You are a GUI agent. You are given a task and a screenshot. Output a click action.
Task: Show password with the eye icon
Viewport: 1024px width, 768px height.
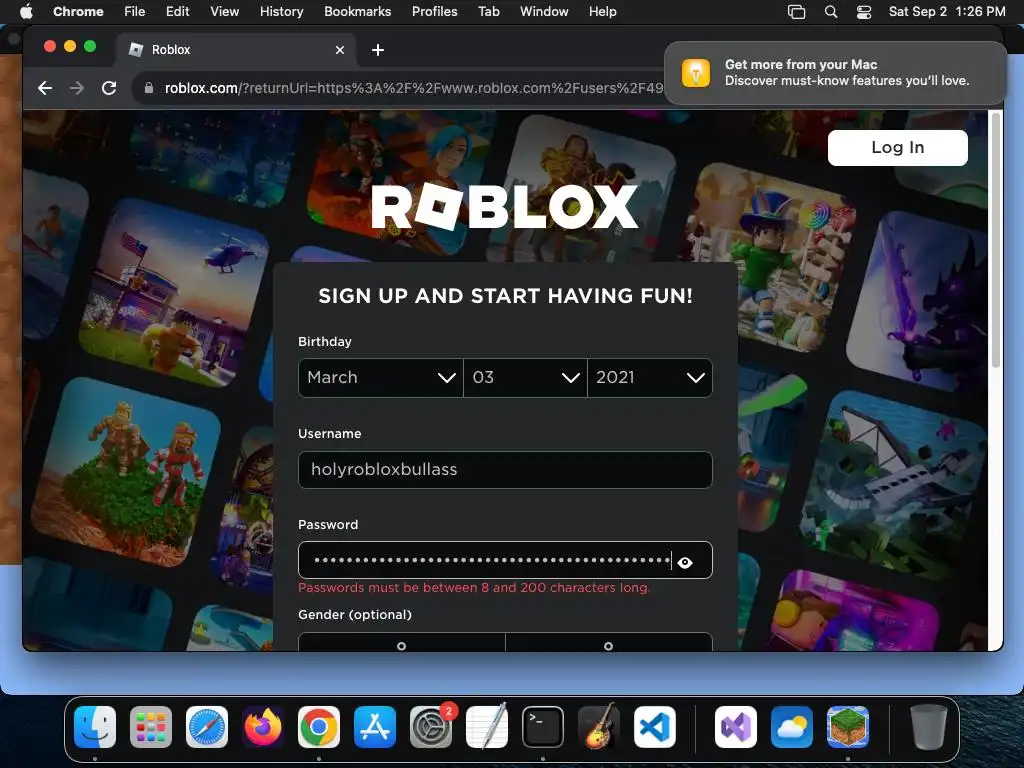pos(684,562)
